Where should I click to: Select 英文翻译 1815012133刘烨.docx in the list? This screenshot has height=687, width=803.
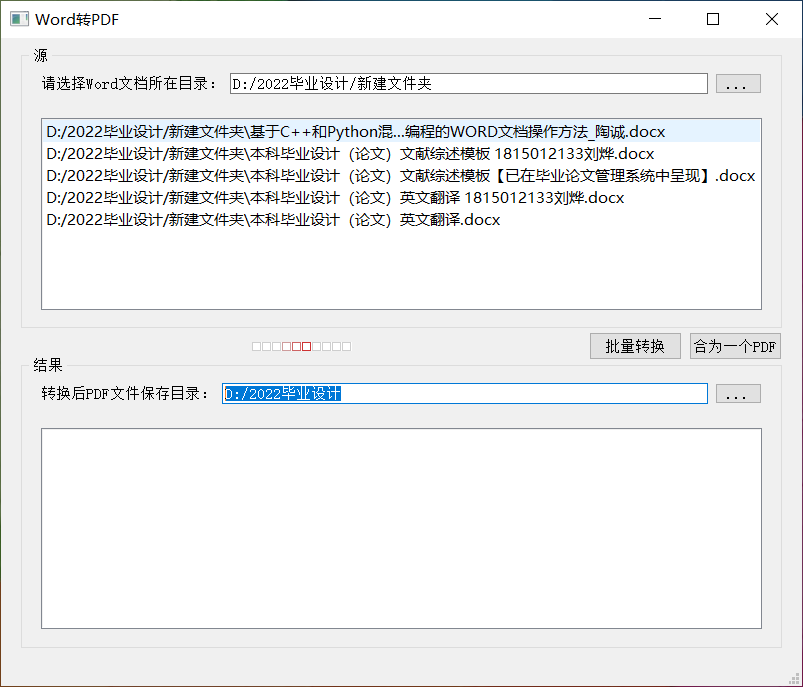(x=335, y=197)
